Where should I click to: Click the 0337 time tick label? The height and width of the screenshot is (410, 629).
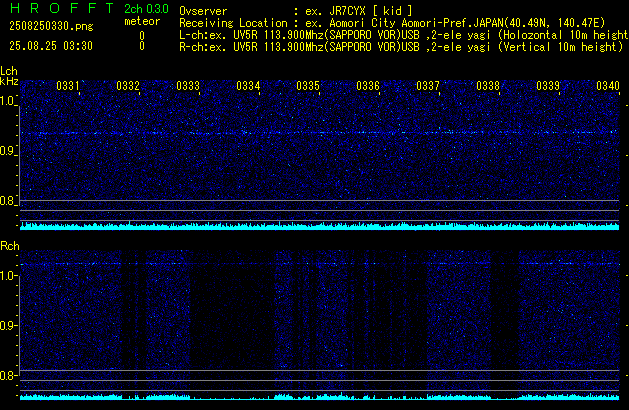(428, 86)
